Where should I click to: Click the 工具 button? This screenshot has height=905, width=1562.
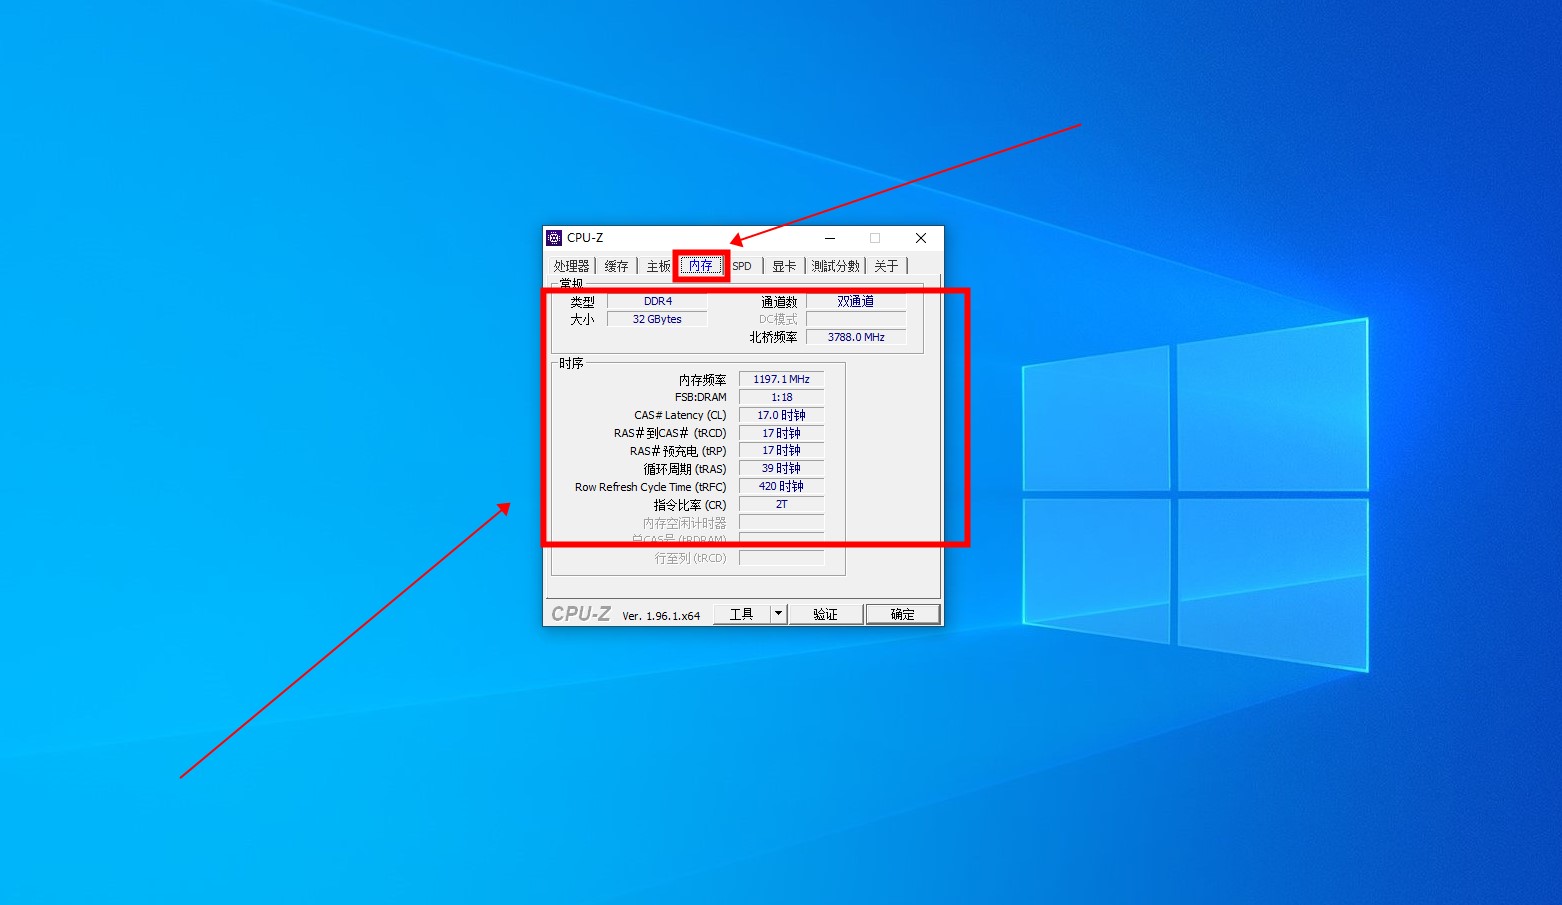click(742, 614)
